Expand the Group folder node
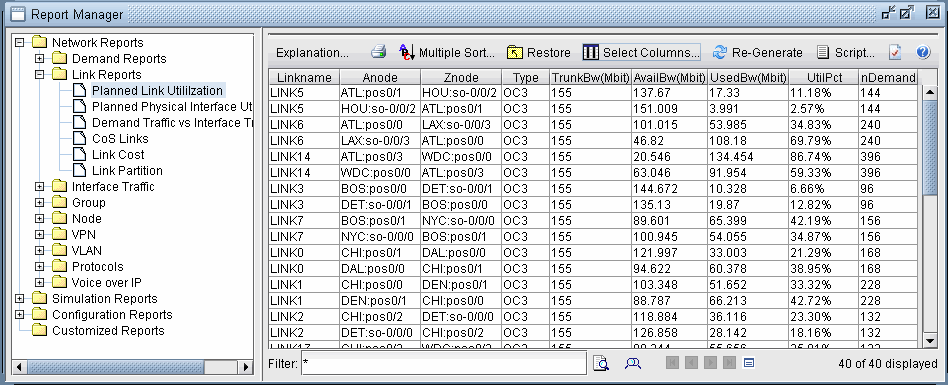Screen dimensions: 948x385 (39, 202)
